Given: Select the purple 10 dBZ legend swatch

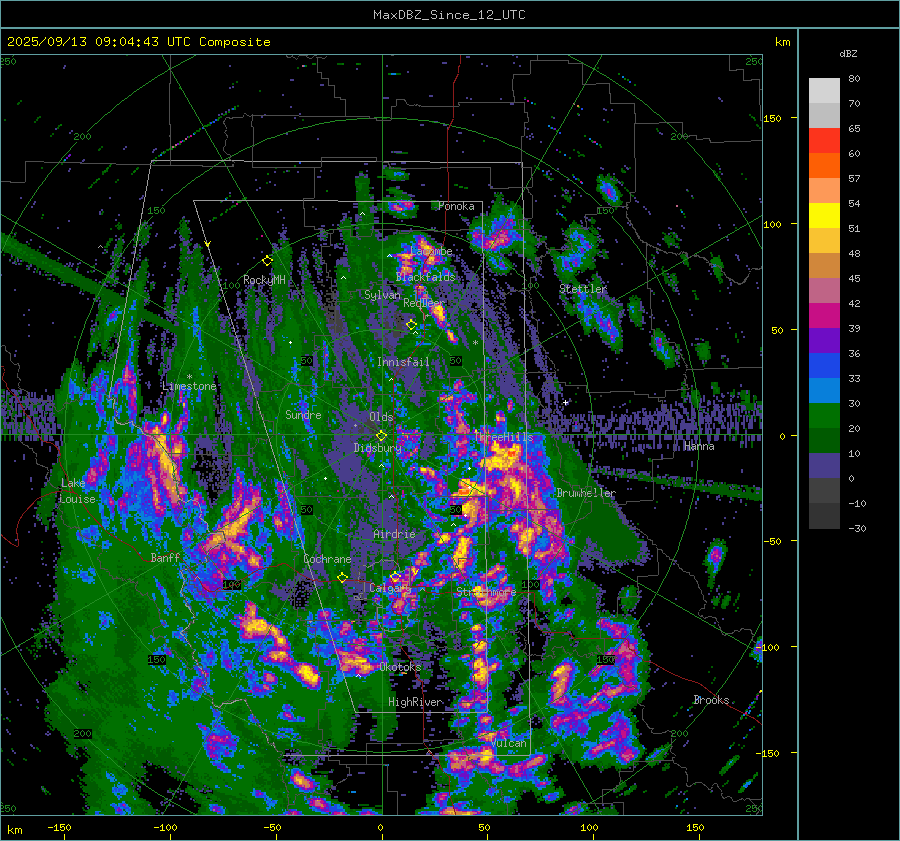Looking at the screenshot, I should pos(824,465).
